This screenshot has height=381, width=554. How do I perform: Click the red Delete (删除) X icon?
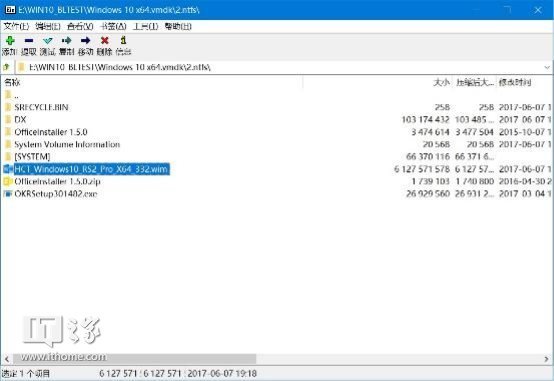[x=105, y=40]
